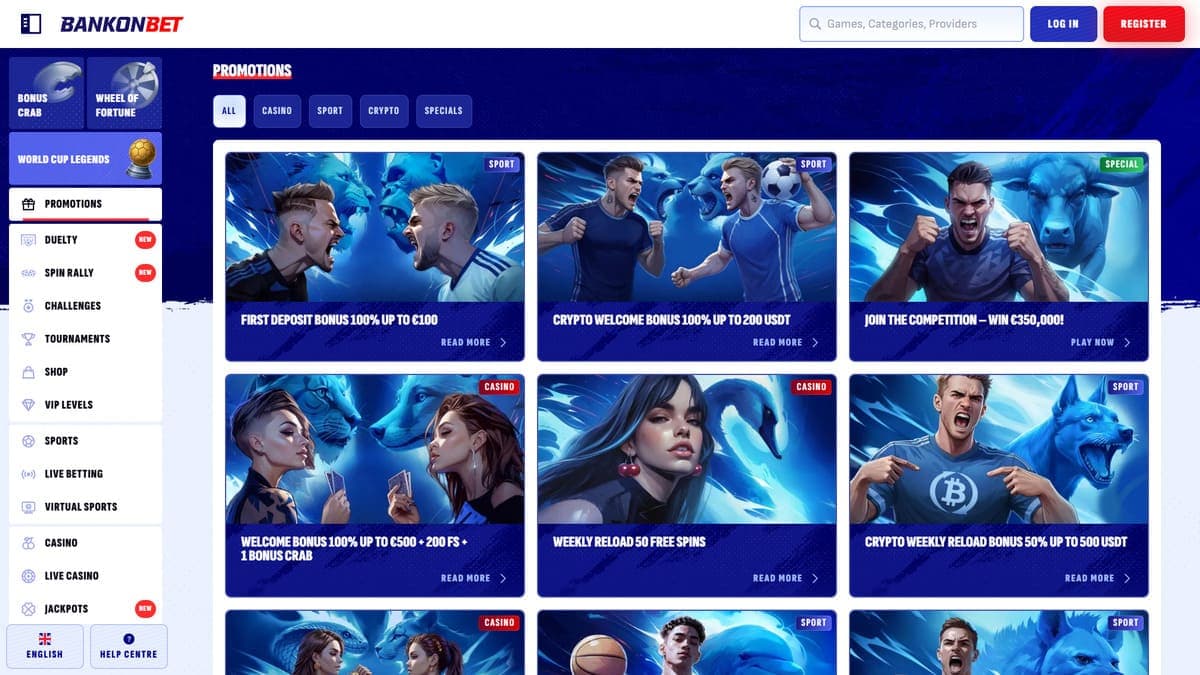Click arrow on First Deposit Bonus card
1200x675 pixels.
[503, 342]
